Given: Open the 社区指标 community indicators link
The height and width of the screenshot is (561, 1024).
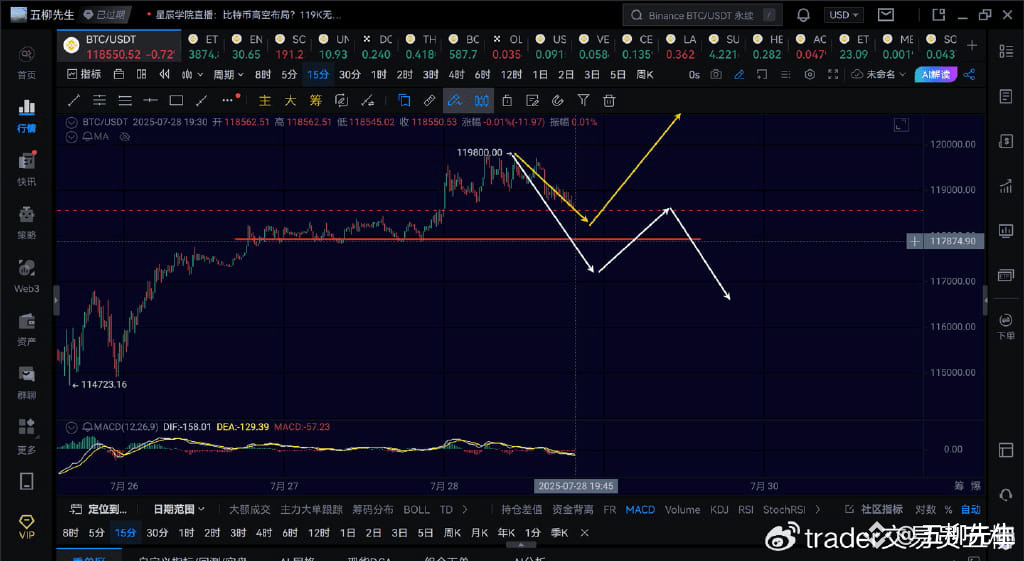Looking at the screenshot, I should click(874, 509).
